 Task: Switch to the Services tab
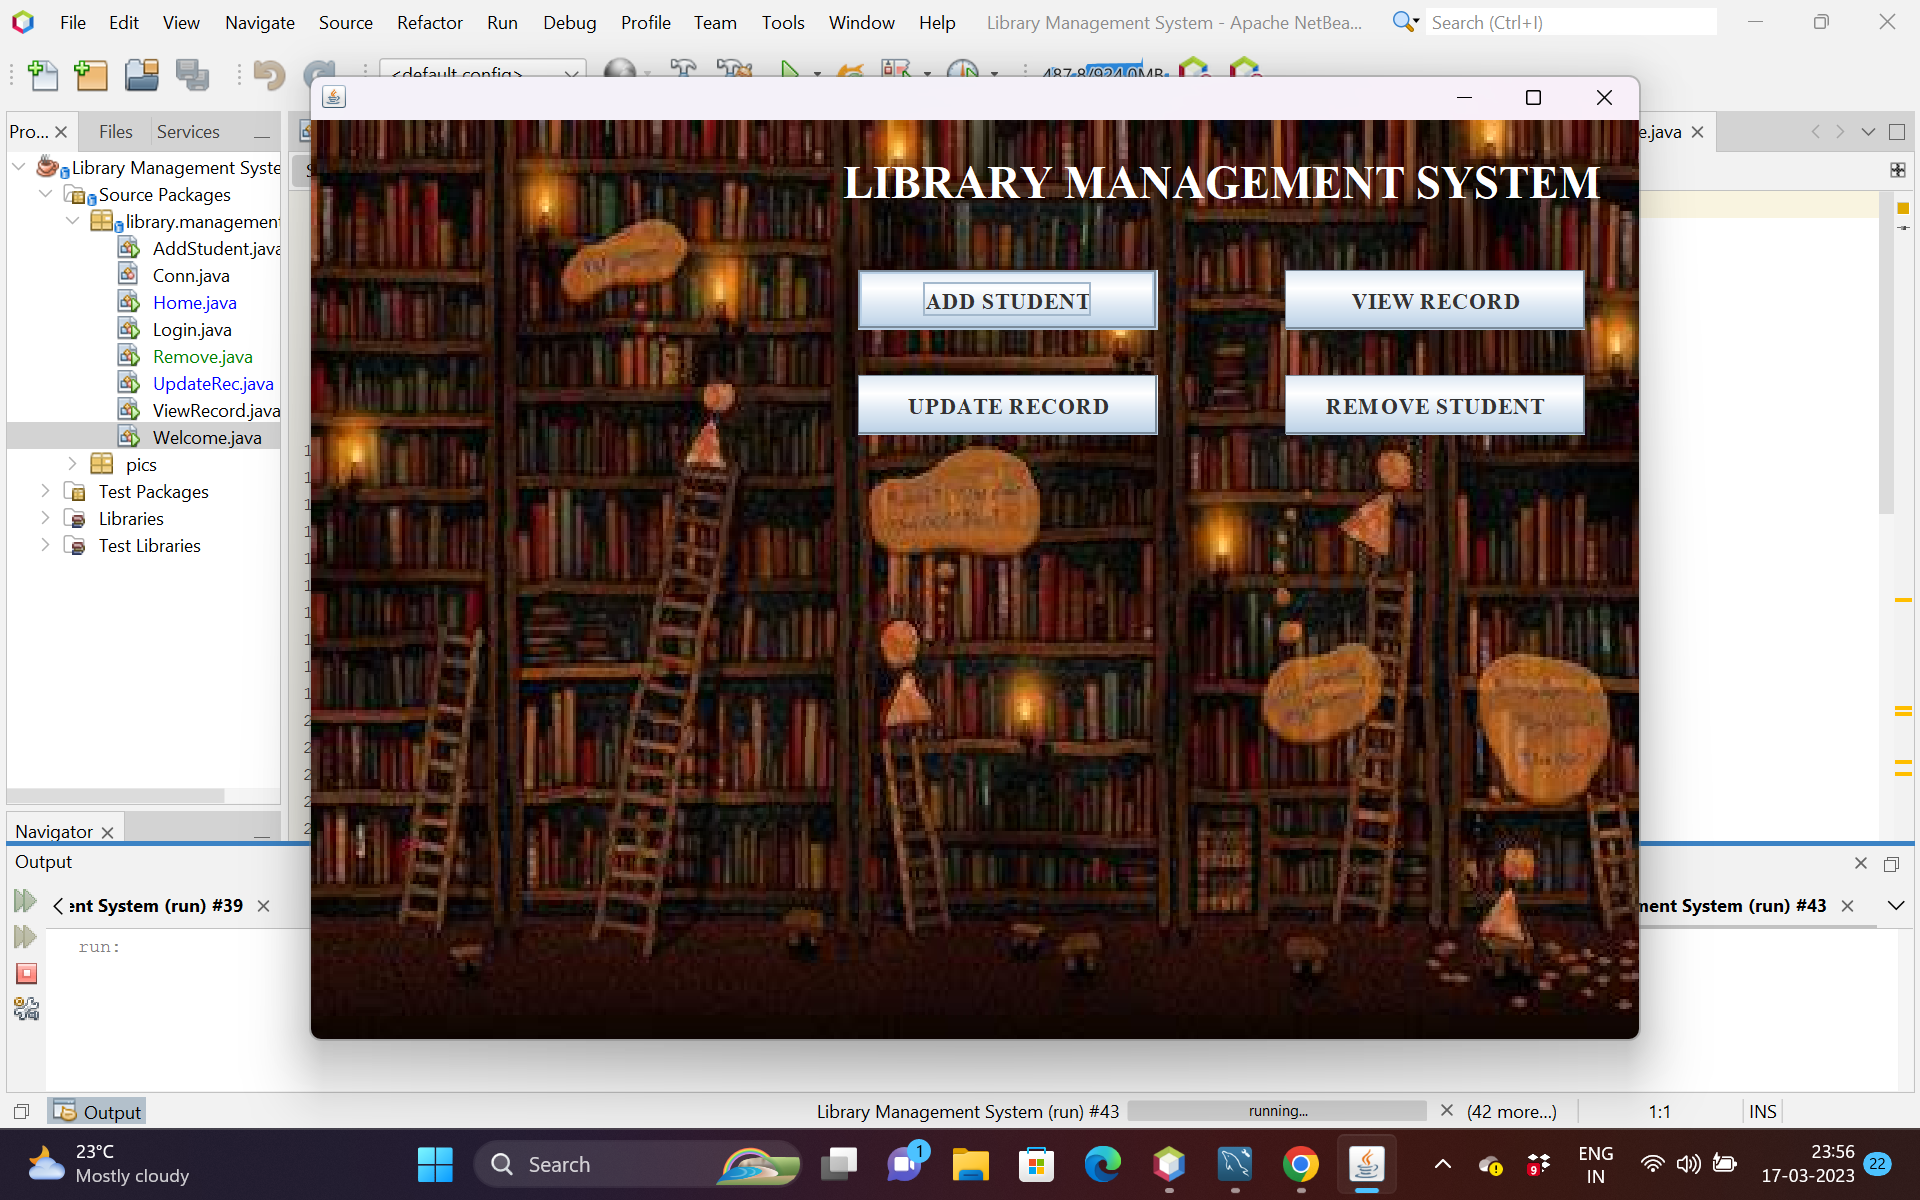click(x=188, y=132)
